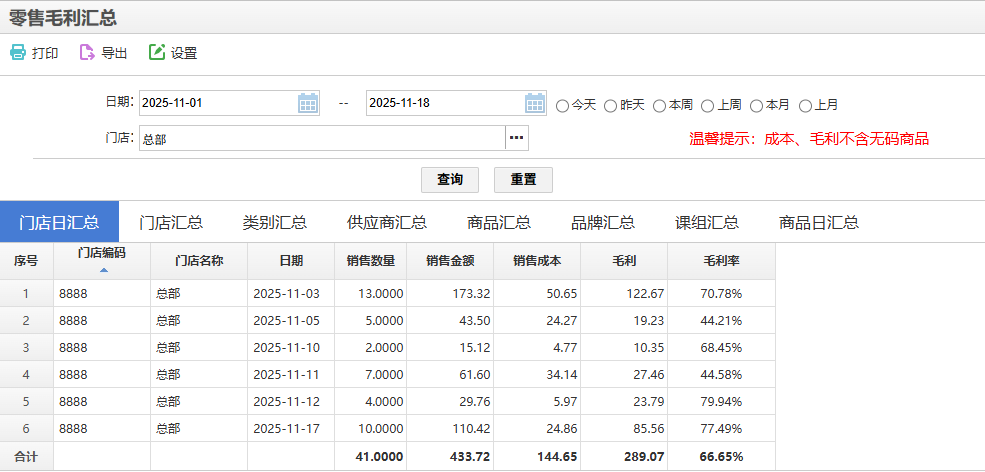Switch to the 门店汇总 tab
985x472 pixels.
pyautogui.click(x=171, y=222)
